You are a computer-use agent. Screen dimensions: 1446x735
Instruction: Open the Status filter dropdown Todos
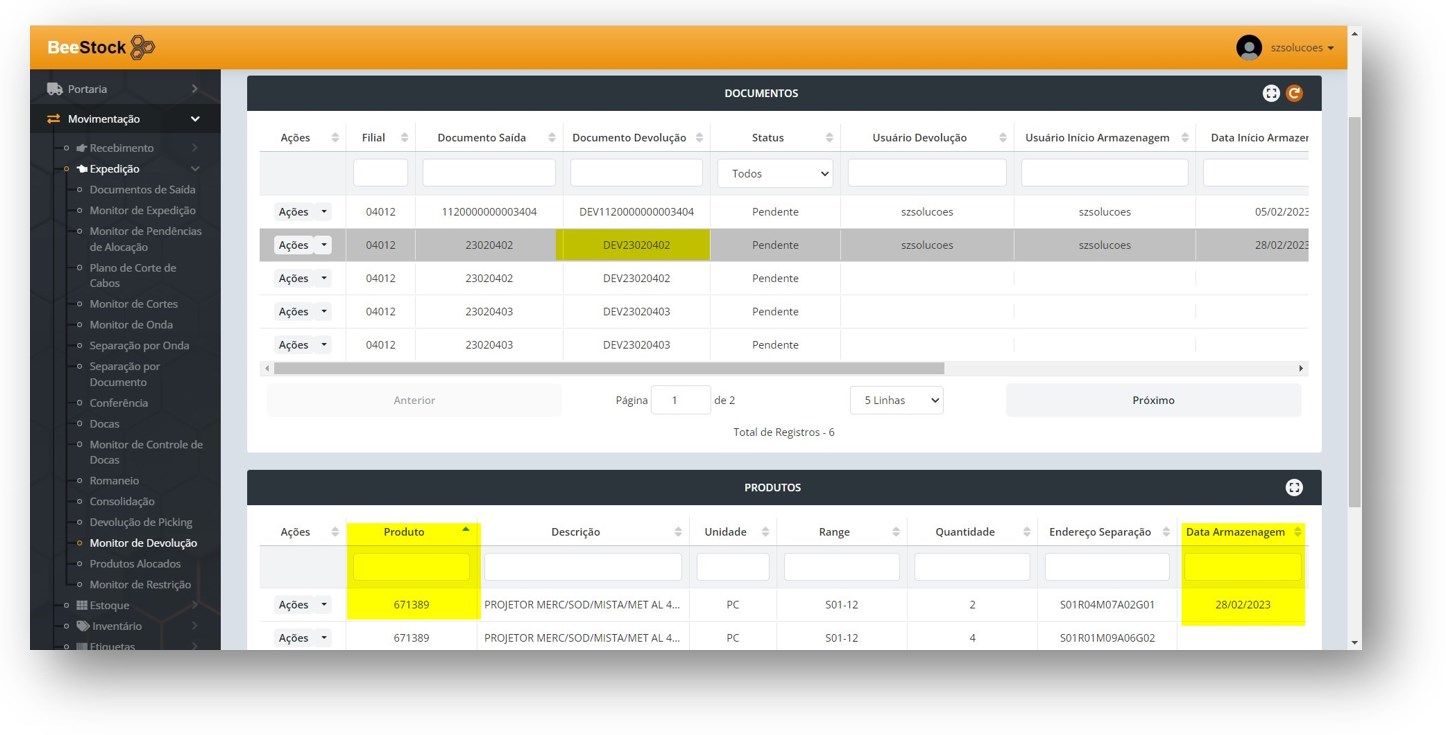pos(775,173)
